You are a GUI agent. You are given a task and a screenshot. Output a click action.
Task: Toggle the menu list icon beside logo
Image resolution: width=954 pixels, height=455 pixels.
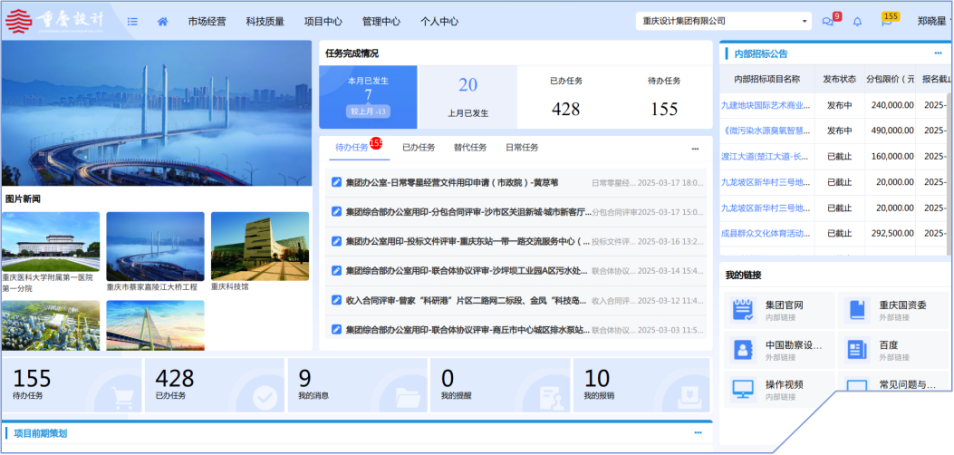tap(132, 21)
